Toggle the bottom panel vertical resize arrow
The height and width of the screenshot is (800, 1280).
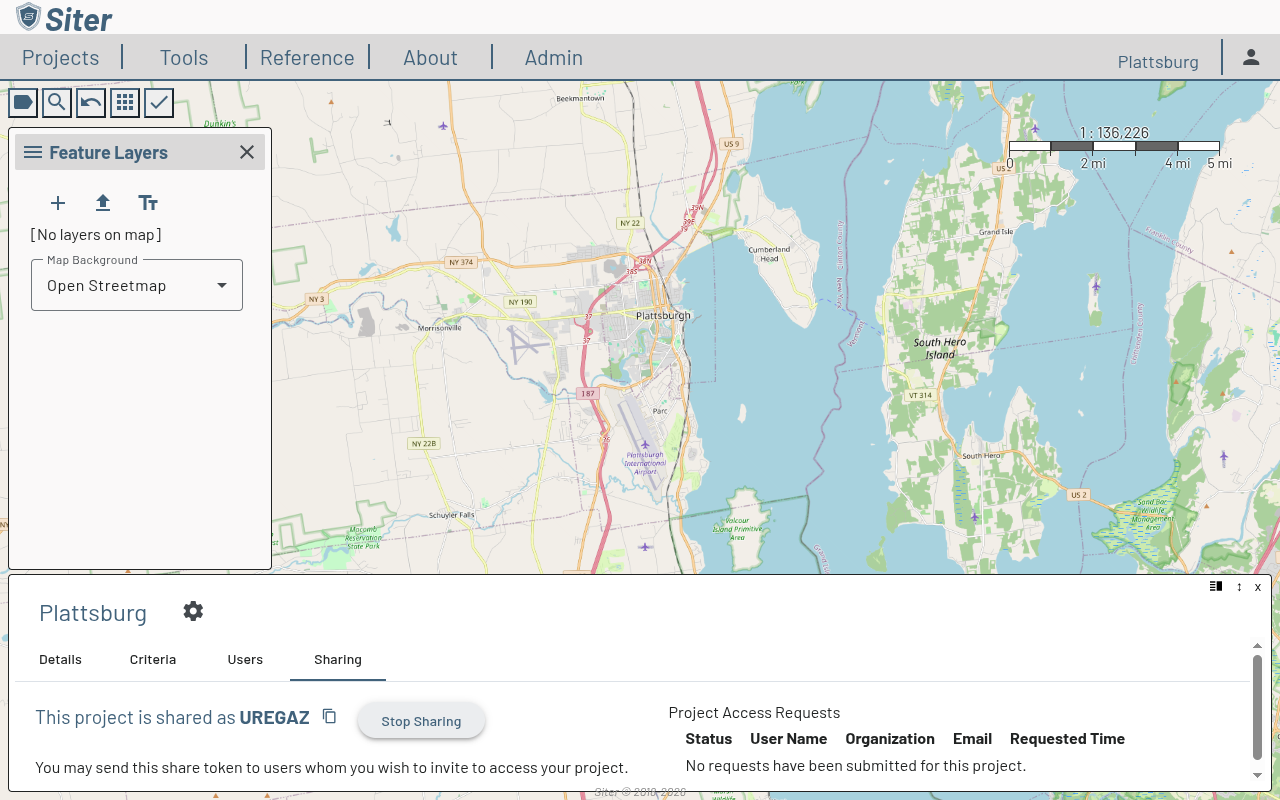(1239, 587)
